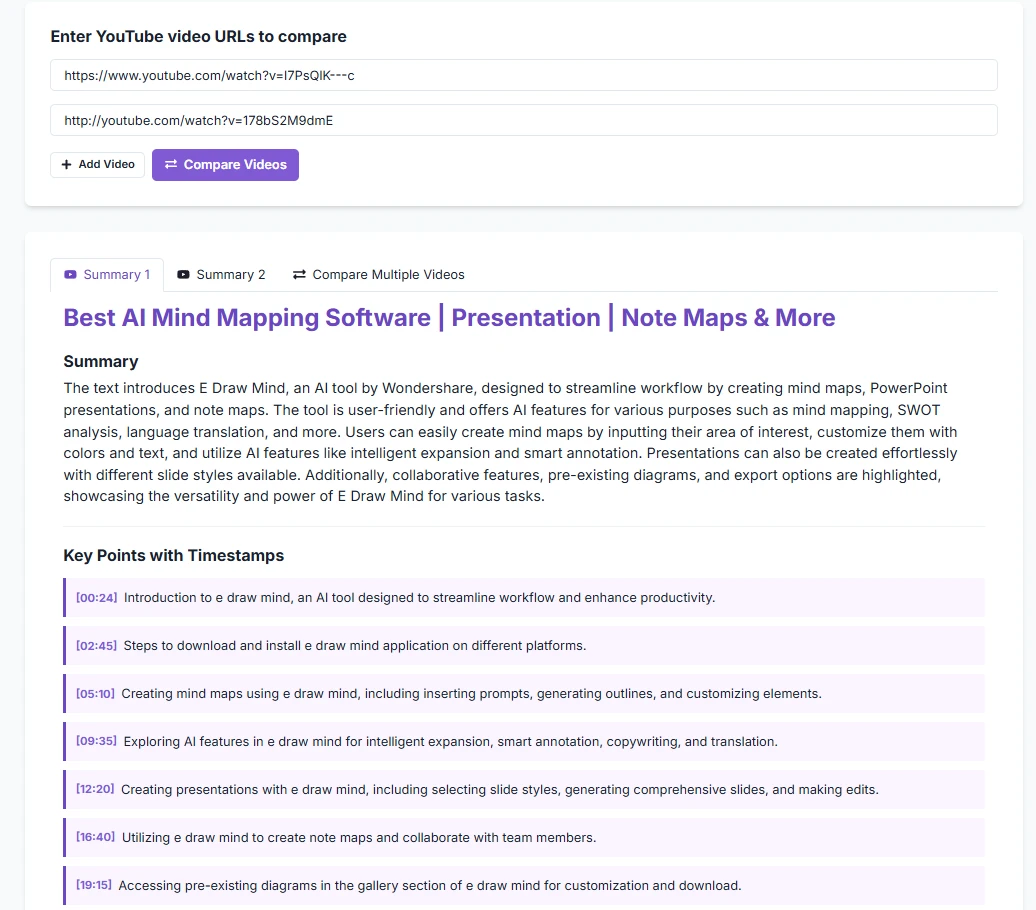Image resolution: width=1036 pixels, height=910 pixels.
Task: Click the YouTube icon on Summary 2 tab
Action: [183, 275]
